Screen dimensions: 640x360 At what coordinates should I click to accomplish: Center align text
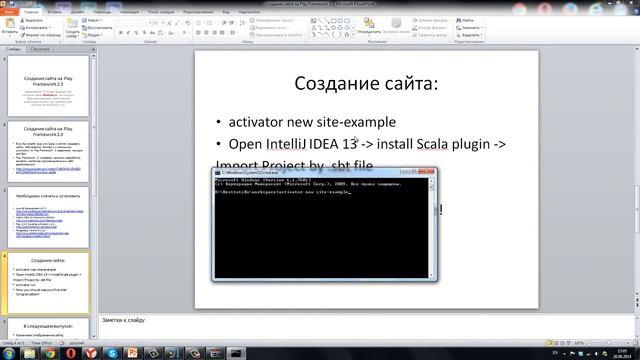click(x=206, y=33)
